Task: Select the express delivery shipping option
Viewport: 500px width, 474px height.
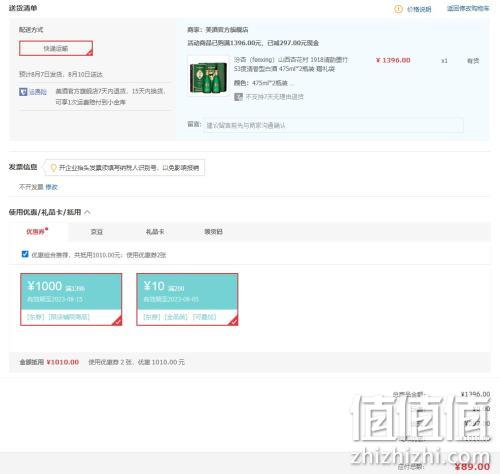Action: 56,48
